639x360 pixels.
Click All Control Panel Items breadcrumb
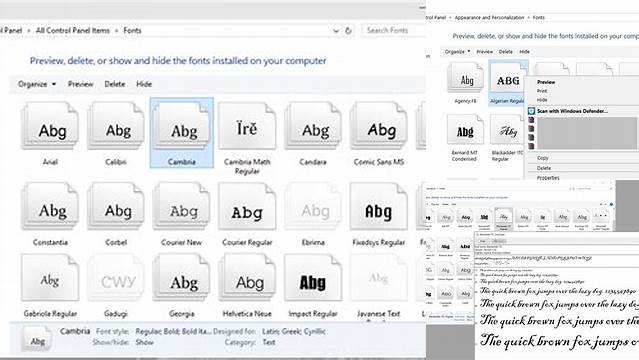73,31
